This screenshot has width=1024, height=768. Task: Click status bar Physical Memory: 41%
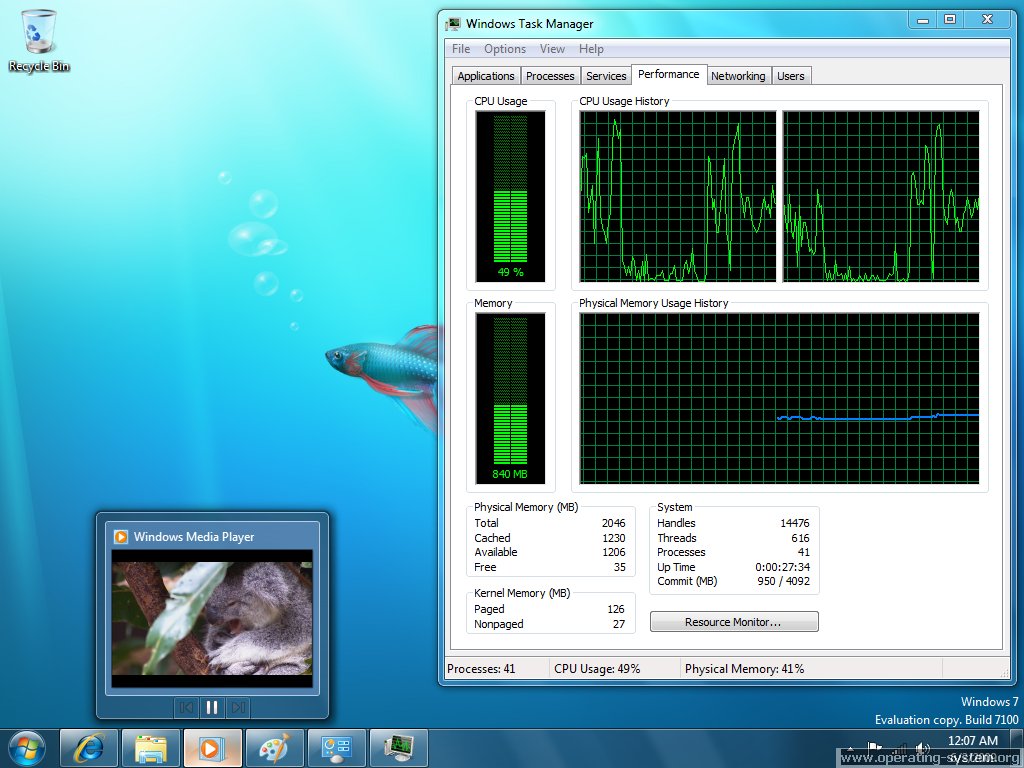click(744, 669)
